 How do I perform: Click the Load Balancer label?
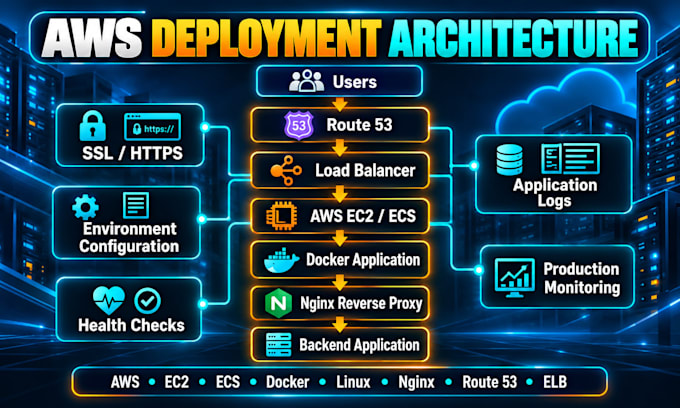click(x=365, y=170)
